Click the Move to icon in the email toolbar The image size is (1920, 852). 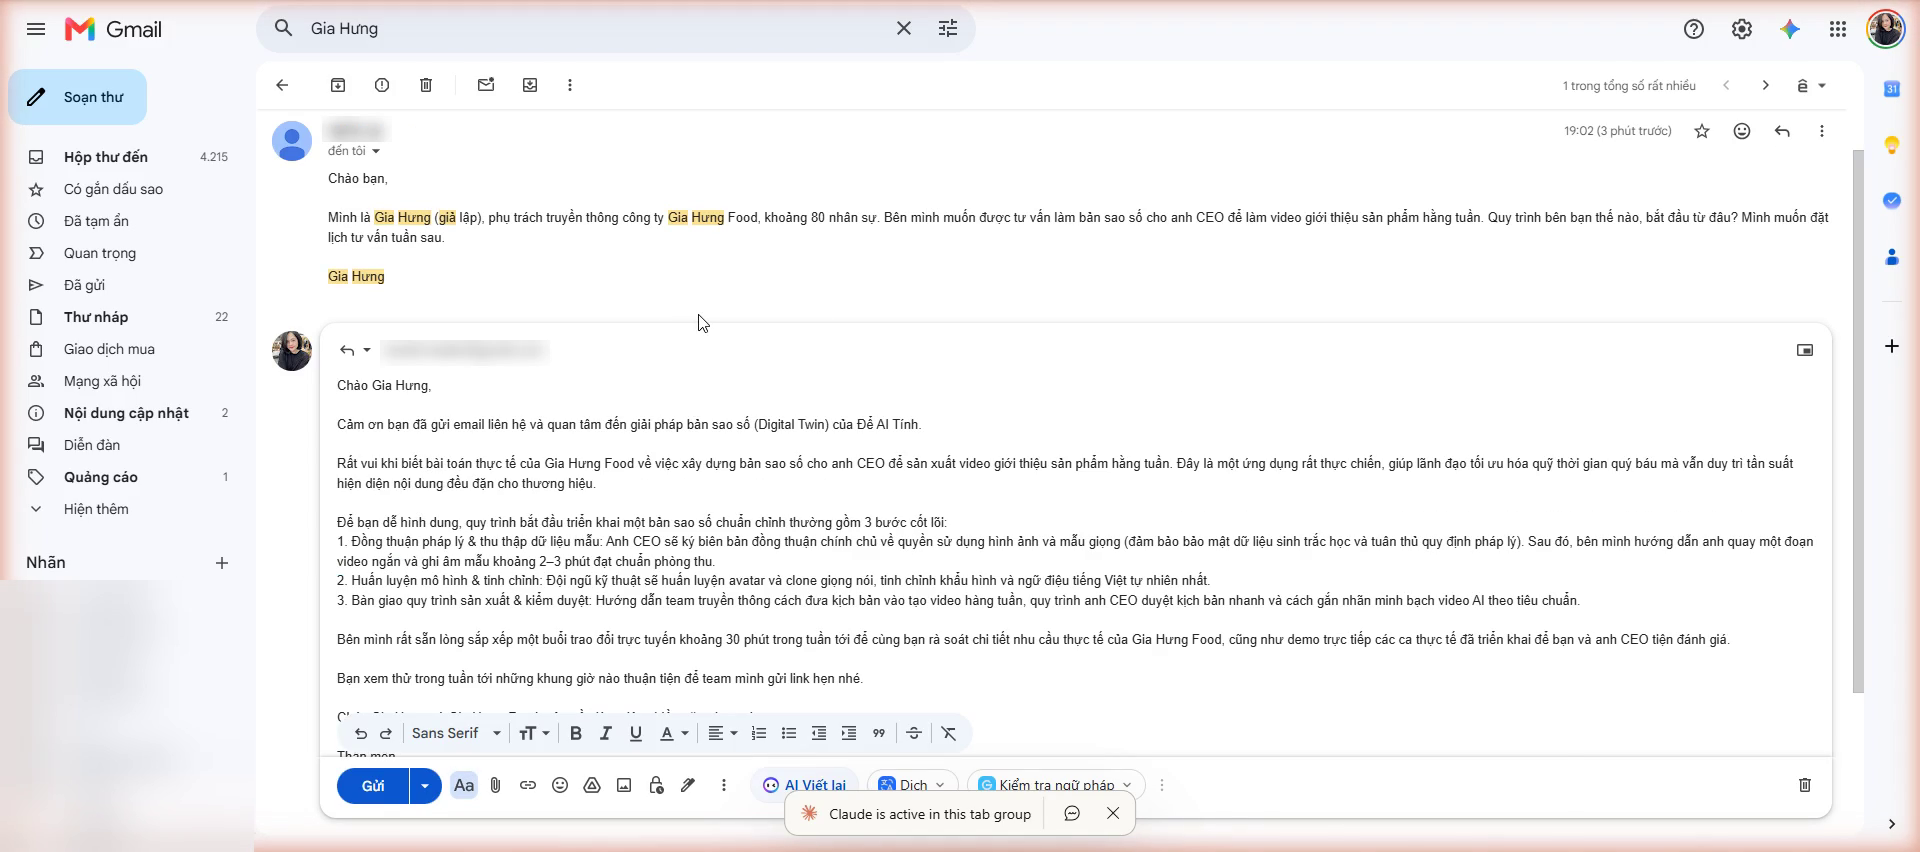point(530,85)
